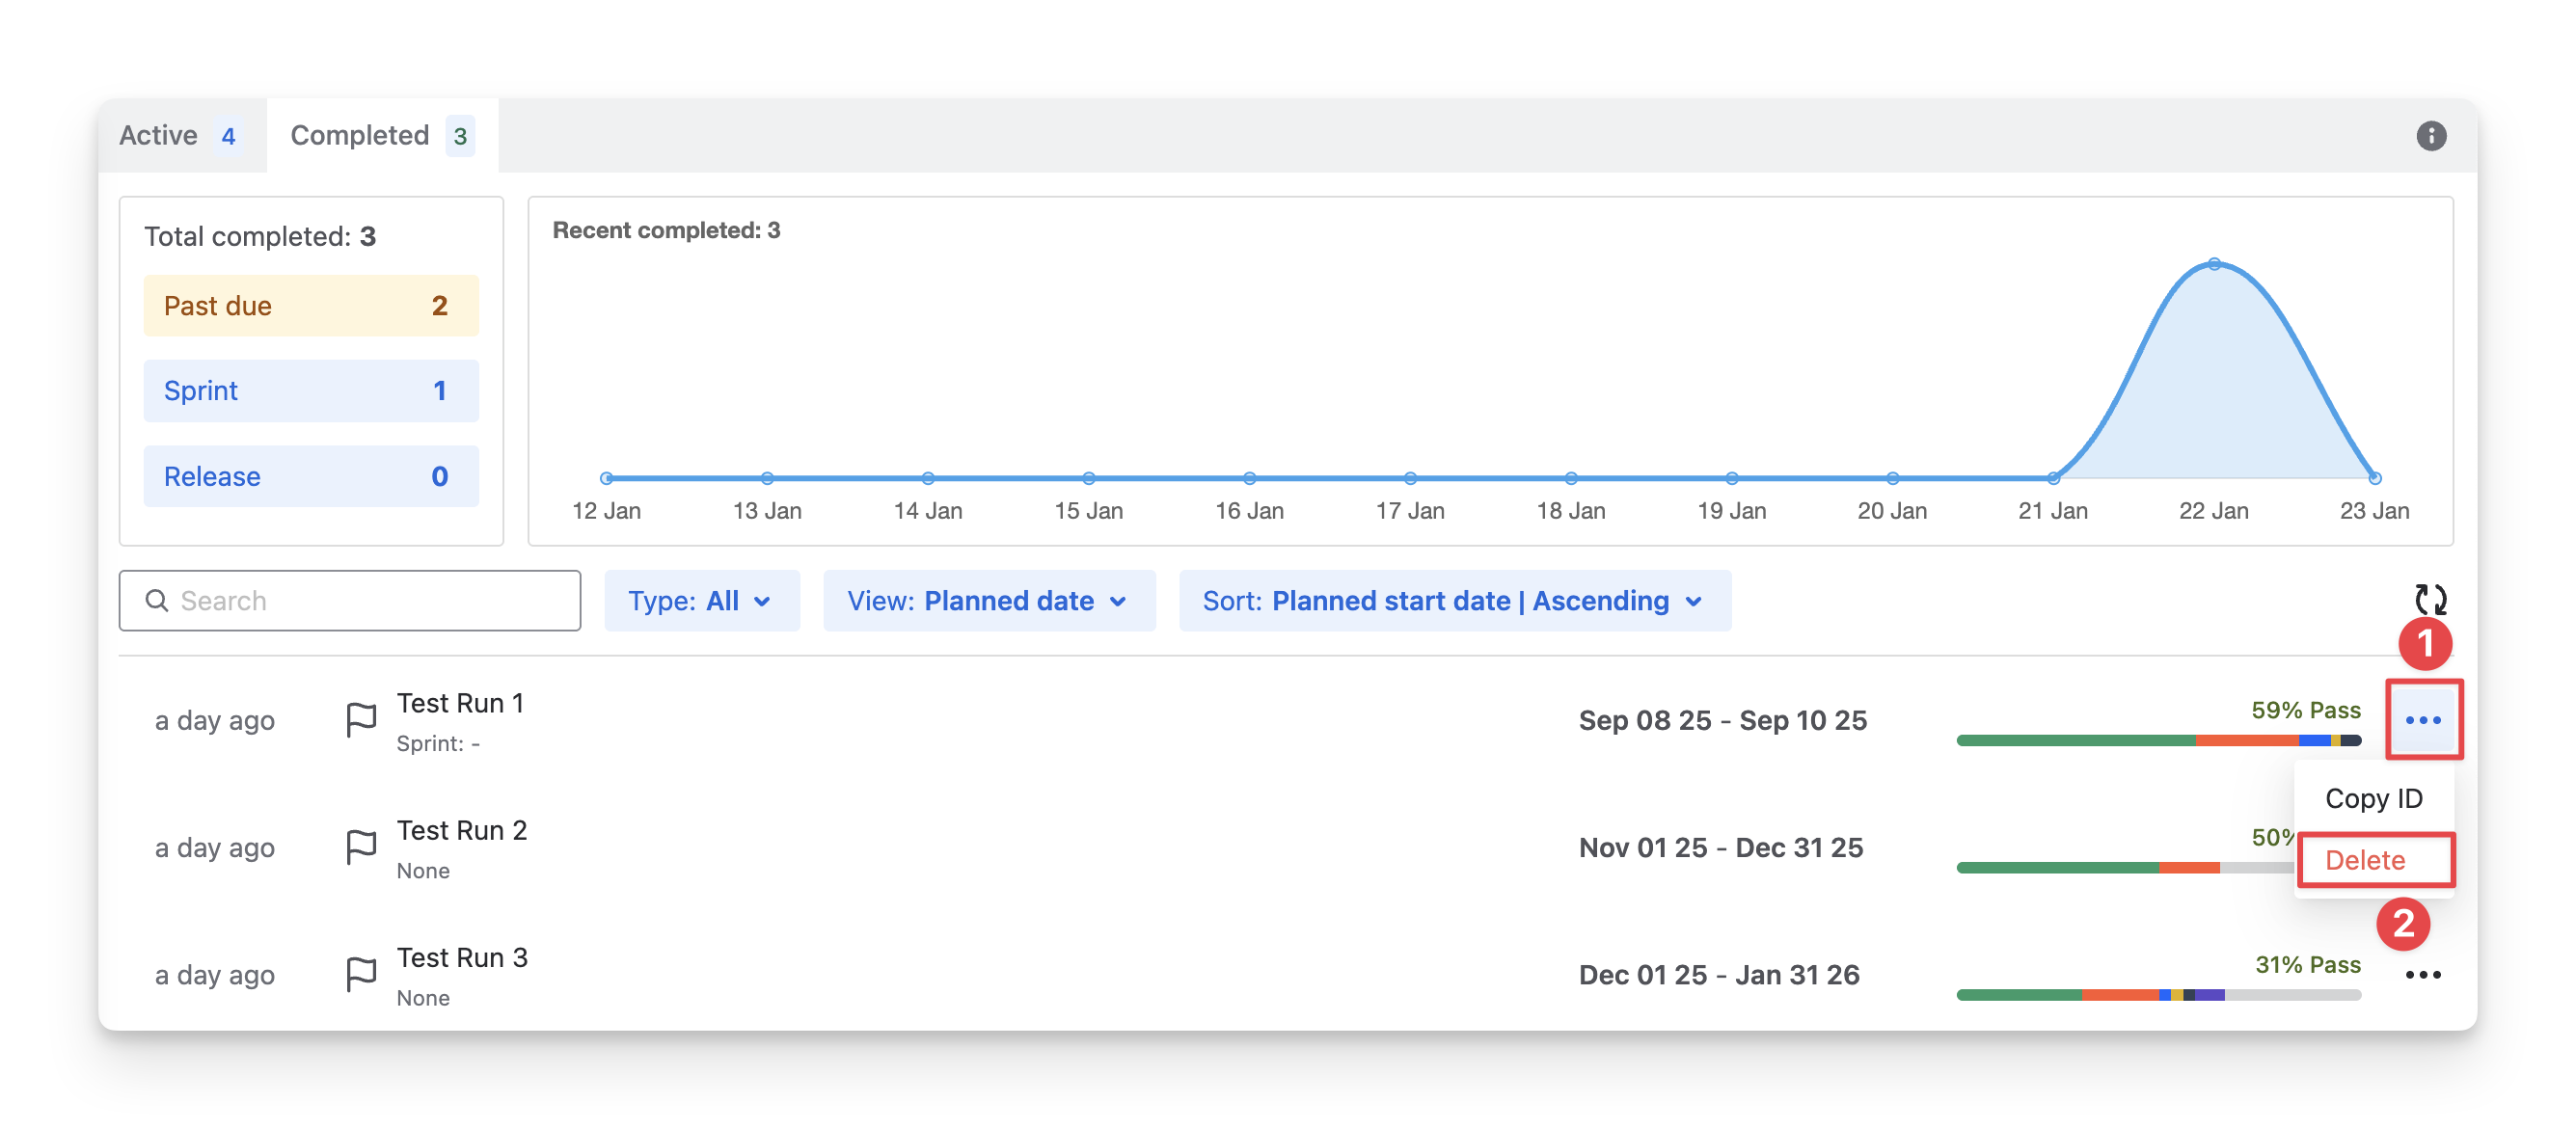Expand the Type: All dropdown
Viewport: 2576px width, 1129px height.
701,601
